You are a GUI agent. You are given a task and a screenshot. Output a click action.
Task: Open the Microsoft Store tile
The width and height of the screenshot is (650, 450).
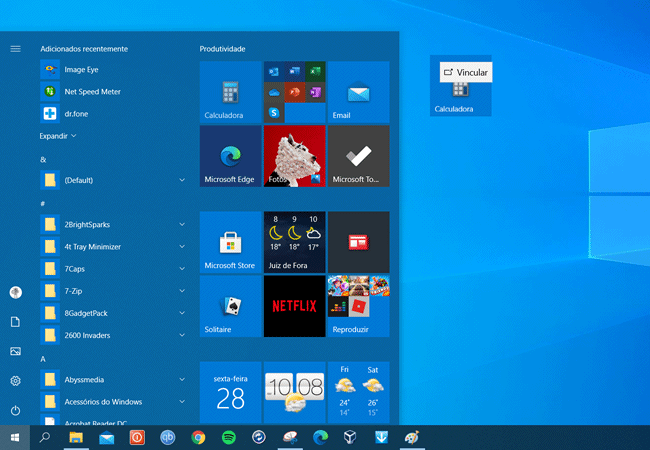[x=230, y=242]
